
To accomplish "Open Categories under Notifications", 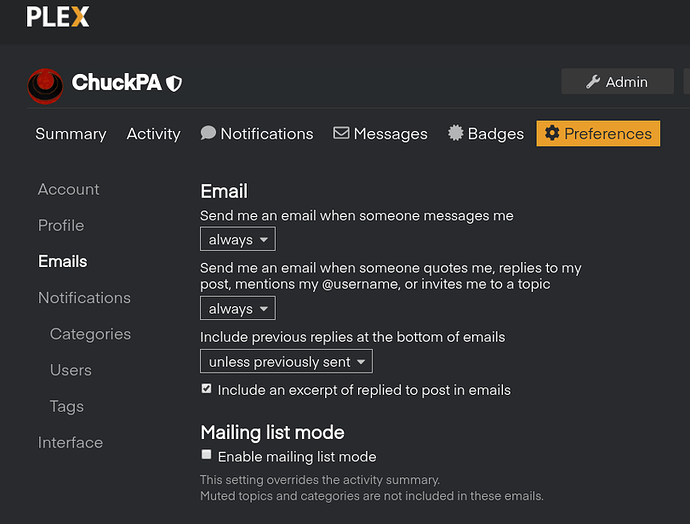I will tap(90, 334).
